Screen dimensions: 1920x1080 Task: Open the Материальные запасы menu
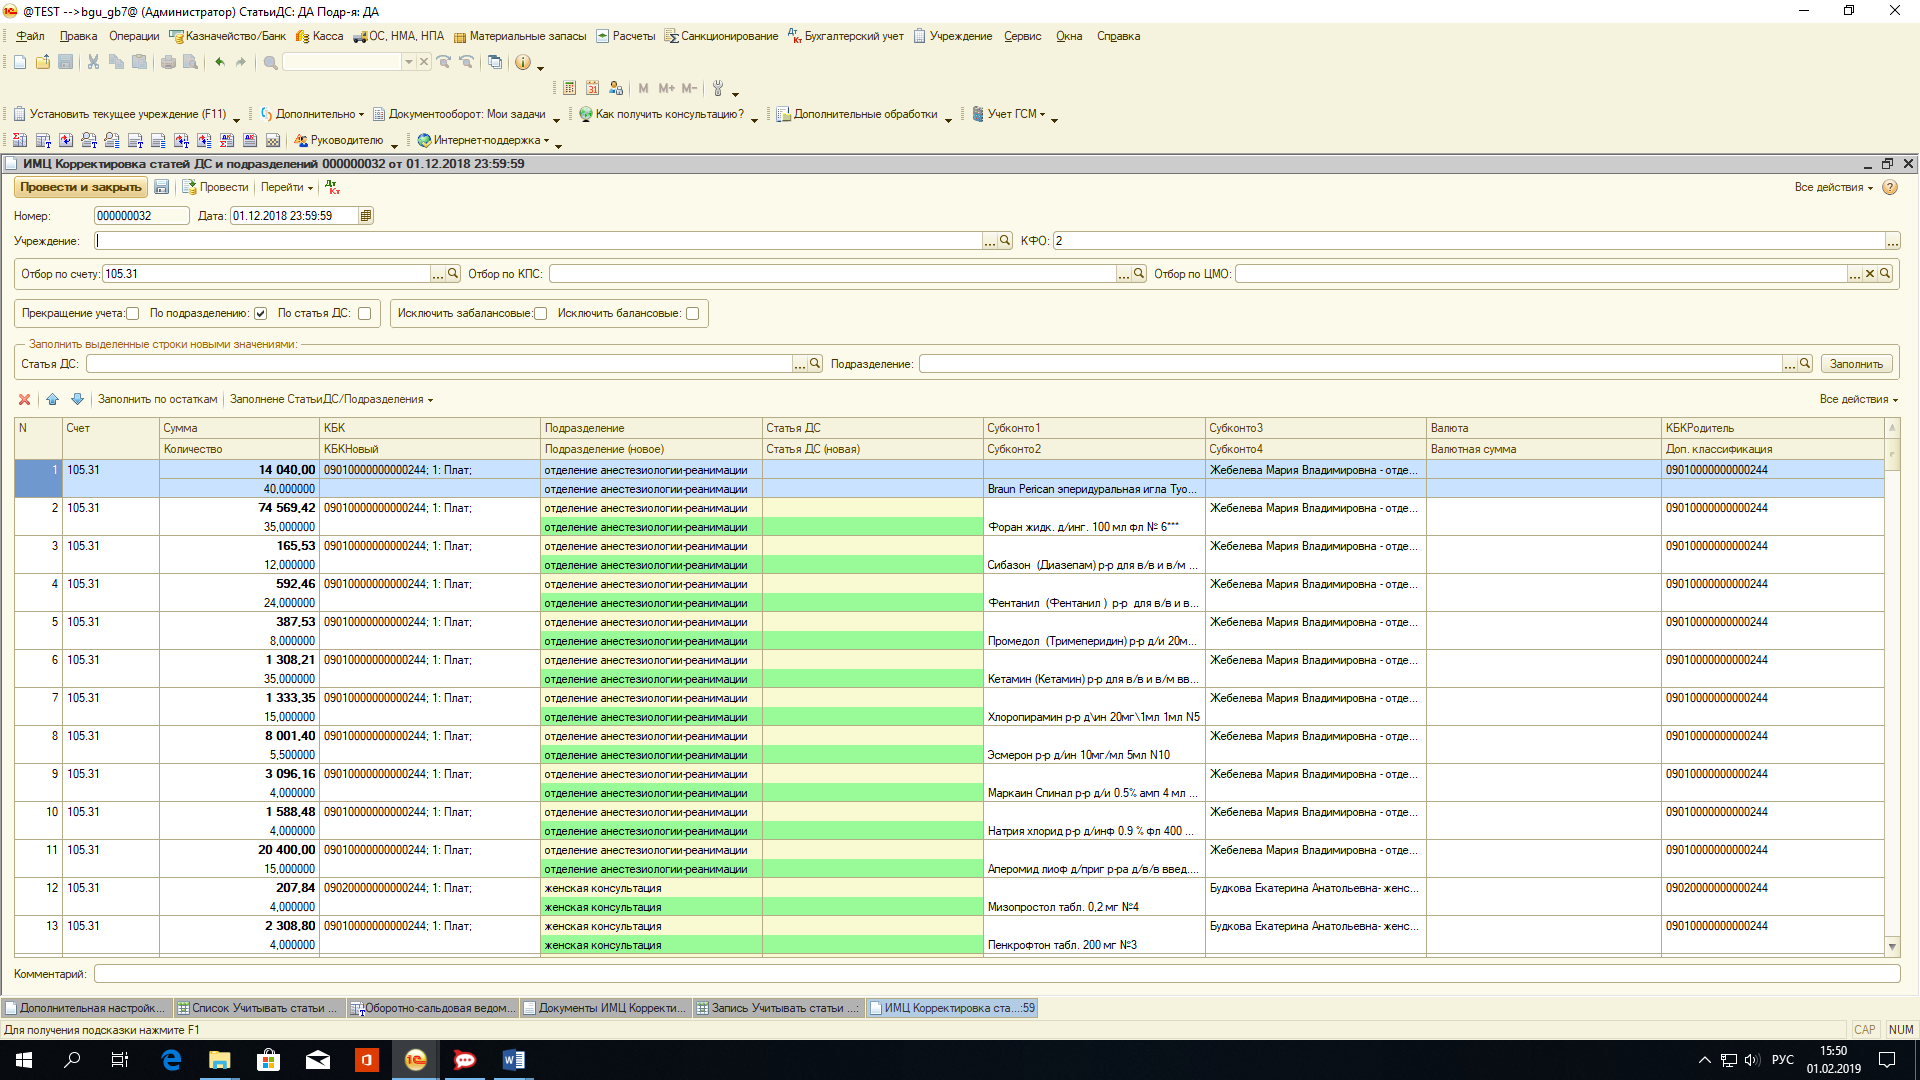520,36
